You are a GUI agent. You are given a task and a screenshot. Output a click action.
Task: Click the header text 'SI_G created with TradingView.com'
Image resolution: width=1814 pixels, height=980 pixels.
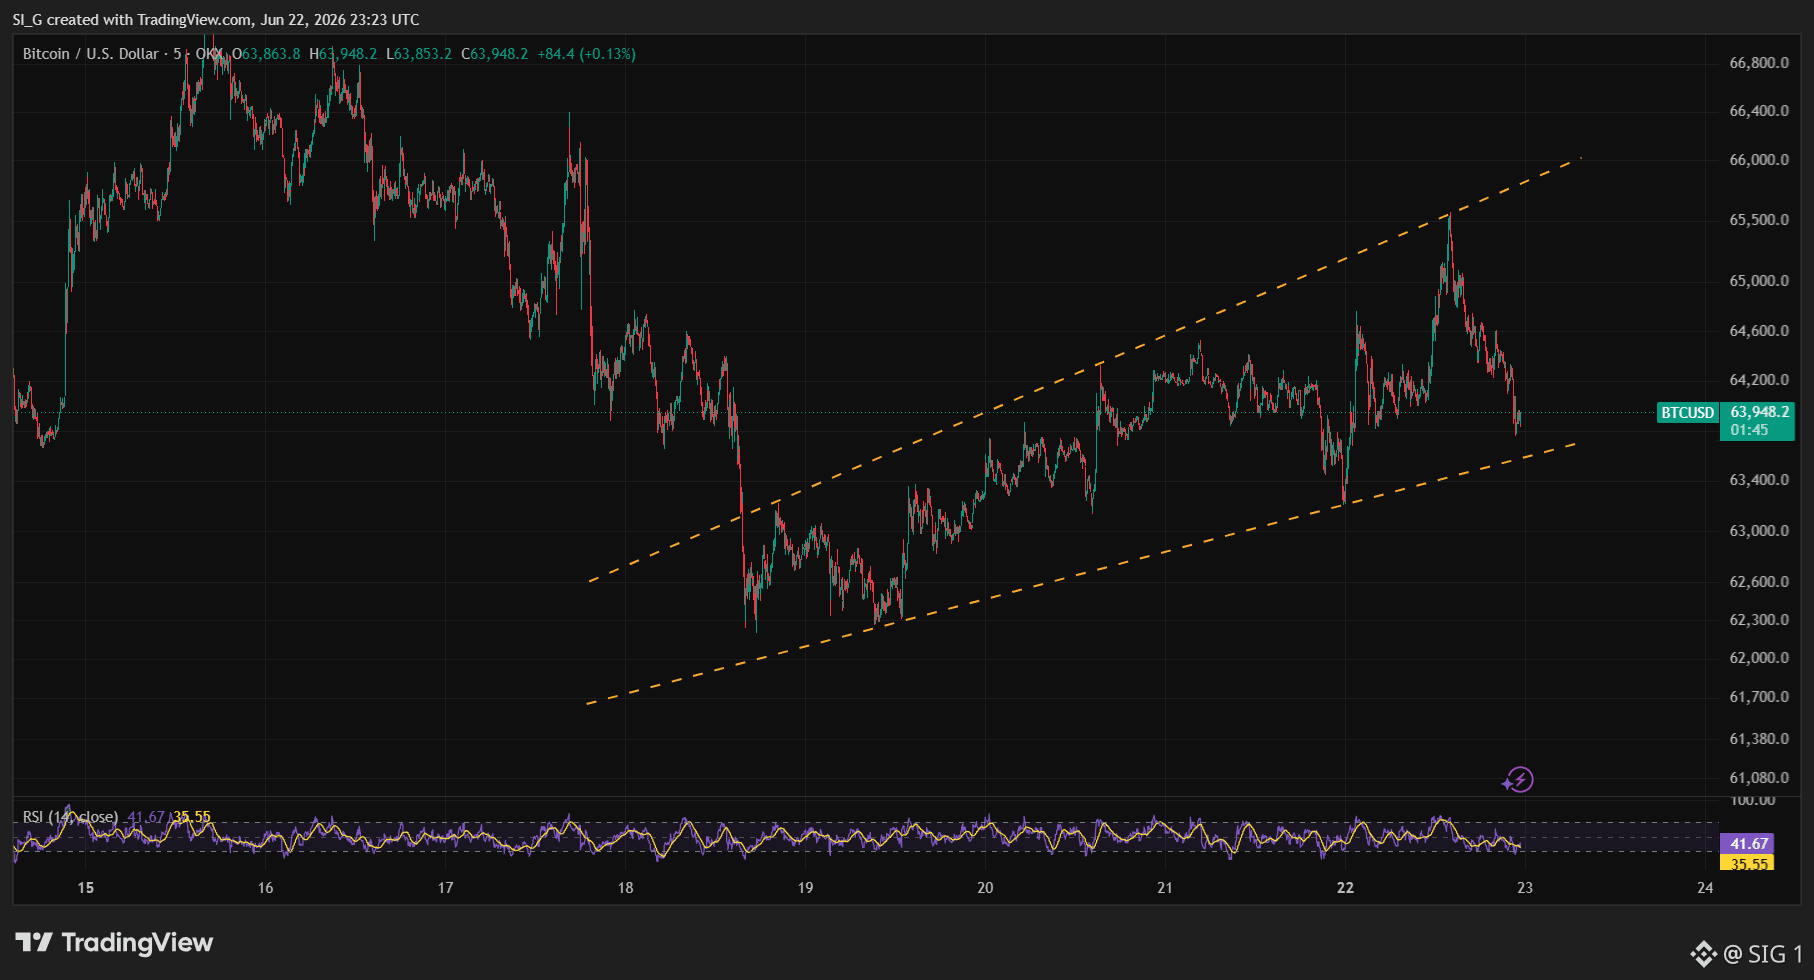pos(132,20)
